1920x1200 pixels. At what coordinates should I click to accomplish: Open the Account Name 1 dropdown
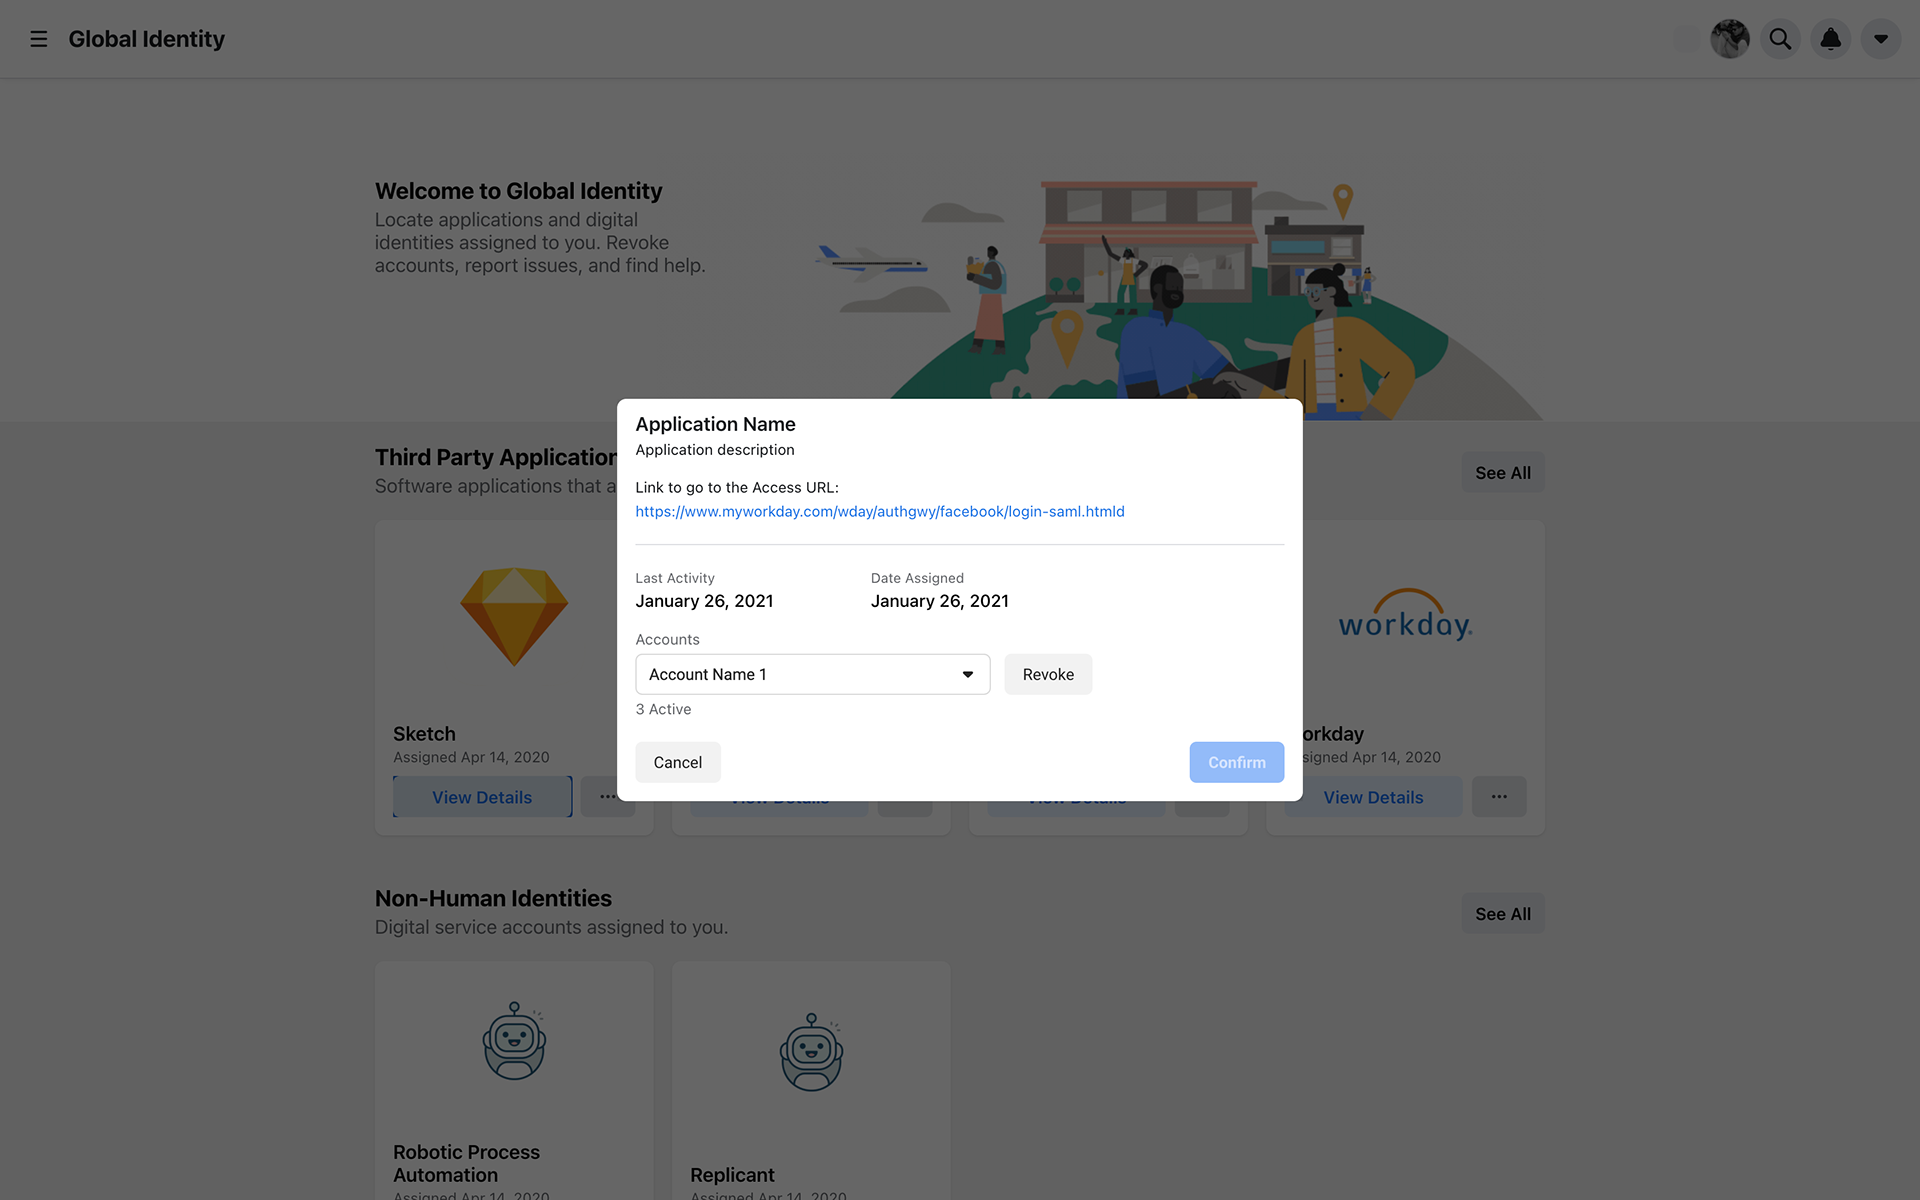click(812, 674)
